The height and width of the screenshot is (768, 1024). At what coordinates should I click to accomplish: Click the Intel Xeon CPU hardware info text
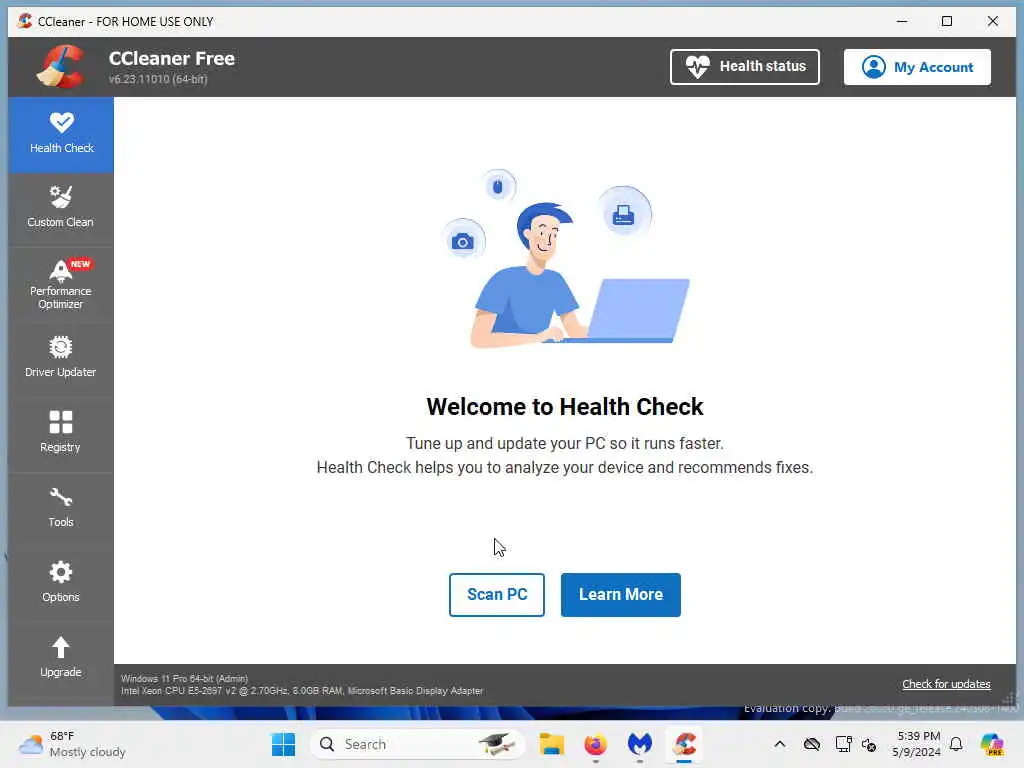pyautogui.click(x=302, y=690)
